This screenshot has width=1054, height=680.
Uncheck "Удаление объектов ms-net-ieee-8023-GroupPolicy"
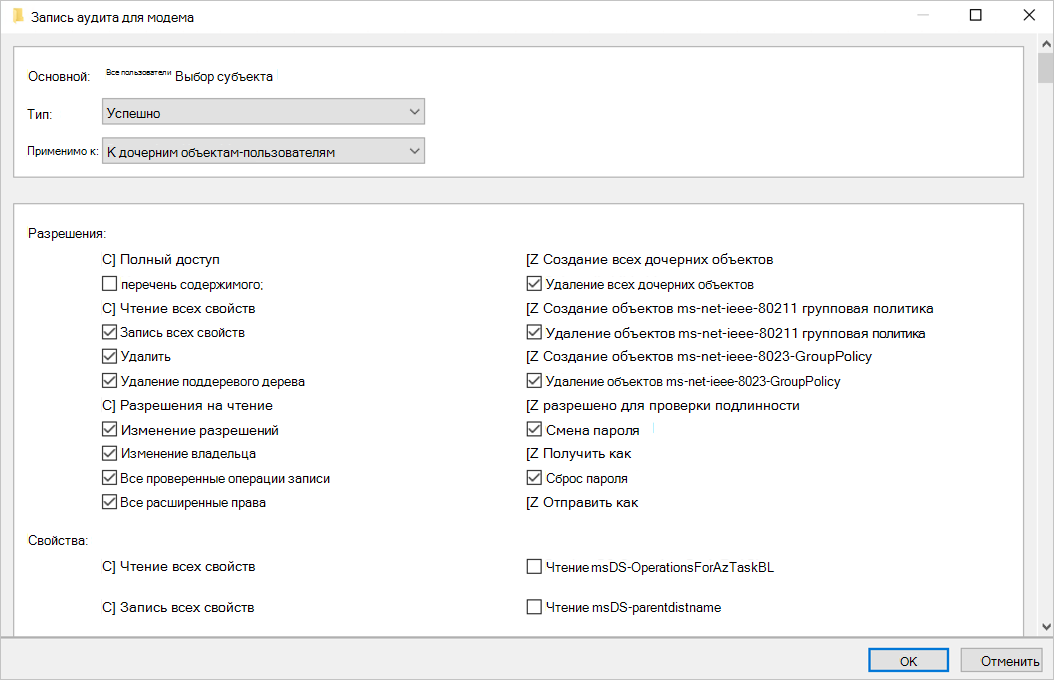534,381
